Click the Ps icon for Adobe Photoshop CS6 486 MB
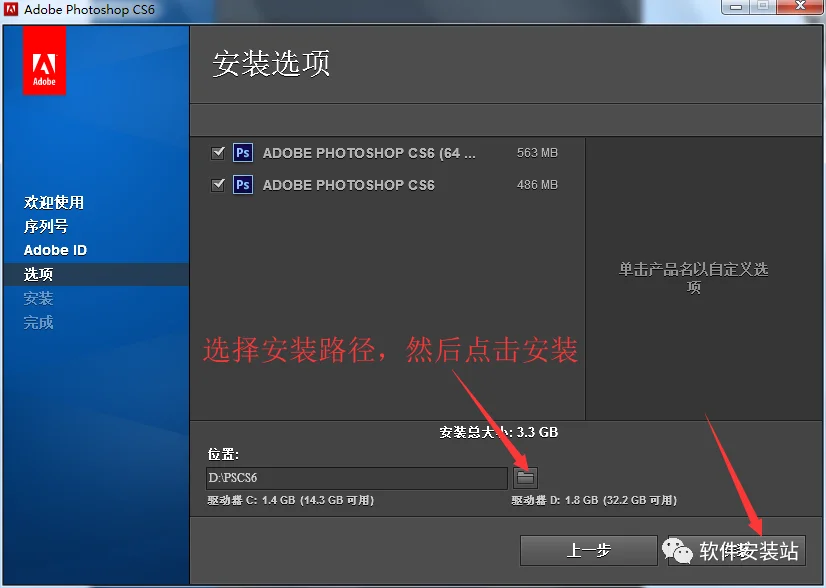This screenshot has height=588, width=826. pyautogui.click(x=243, y=185)
